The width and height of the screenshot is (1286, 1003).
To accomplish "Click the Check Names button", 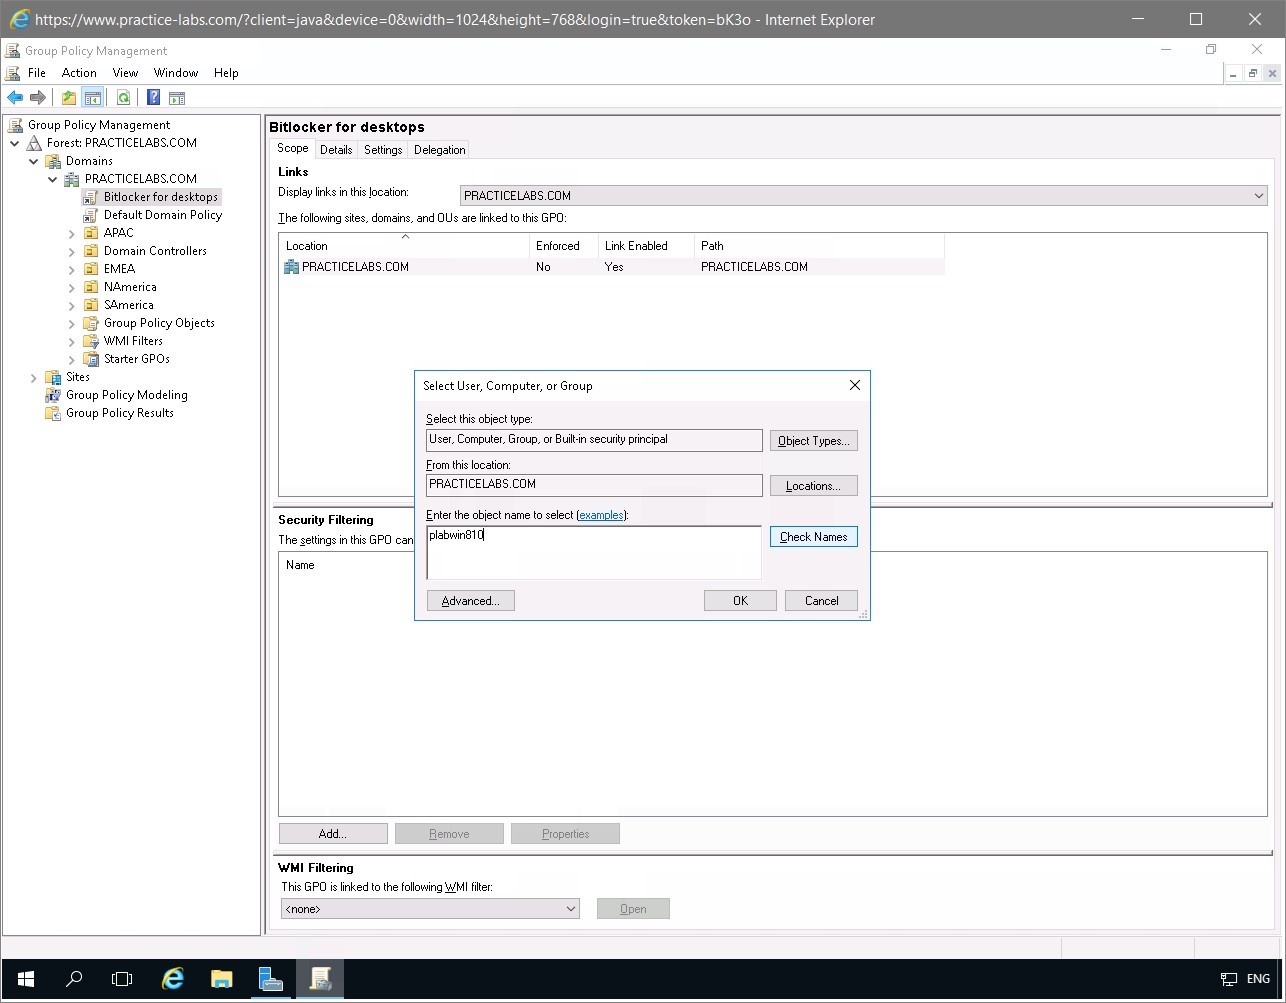I will tap(813, 536).
